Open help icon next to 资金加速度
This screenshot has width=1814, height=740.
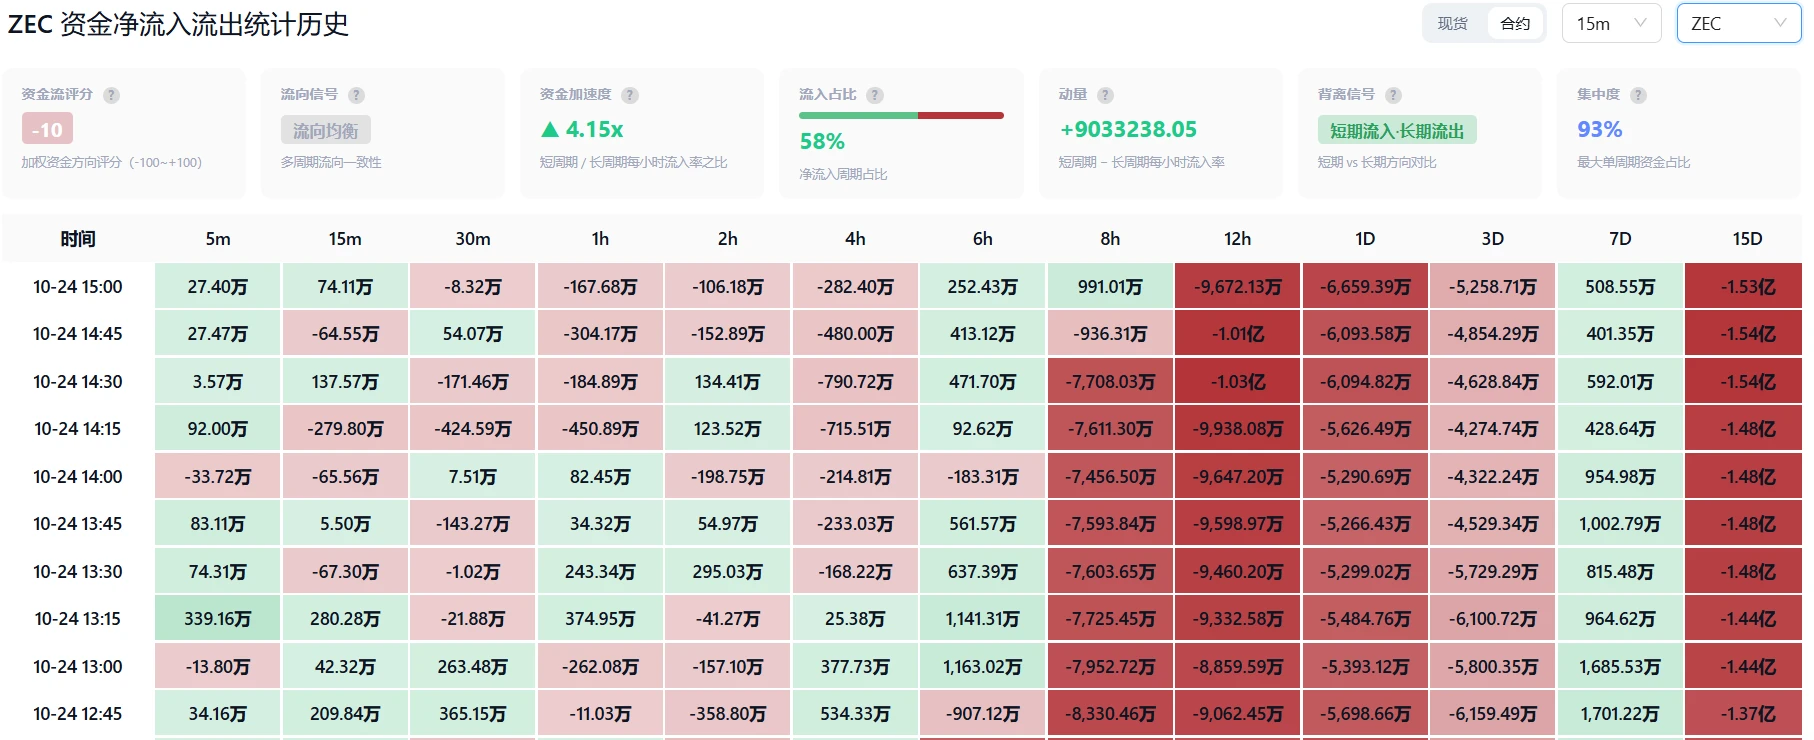pos(630,95)
